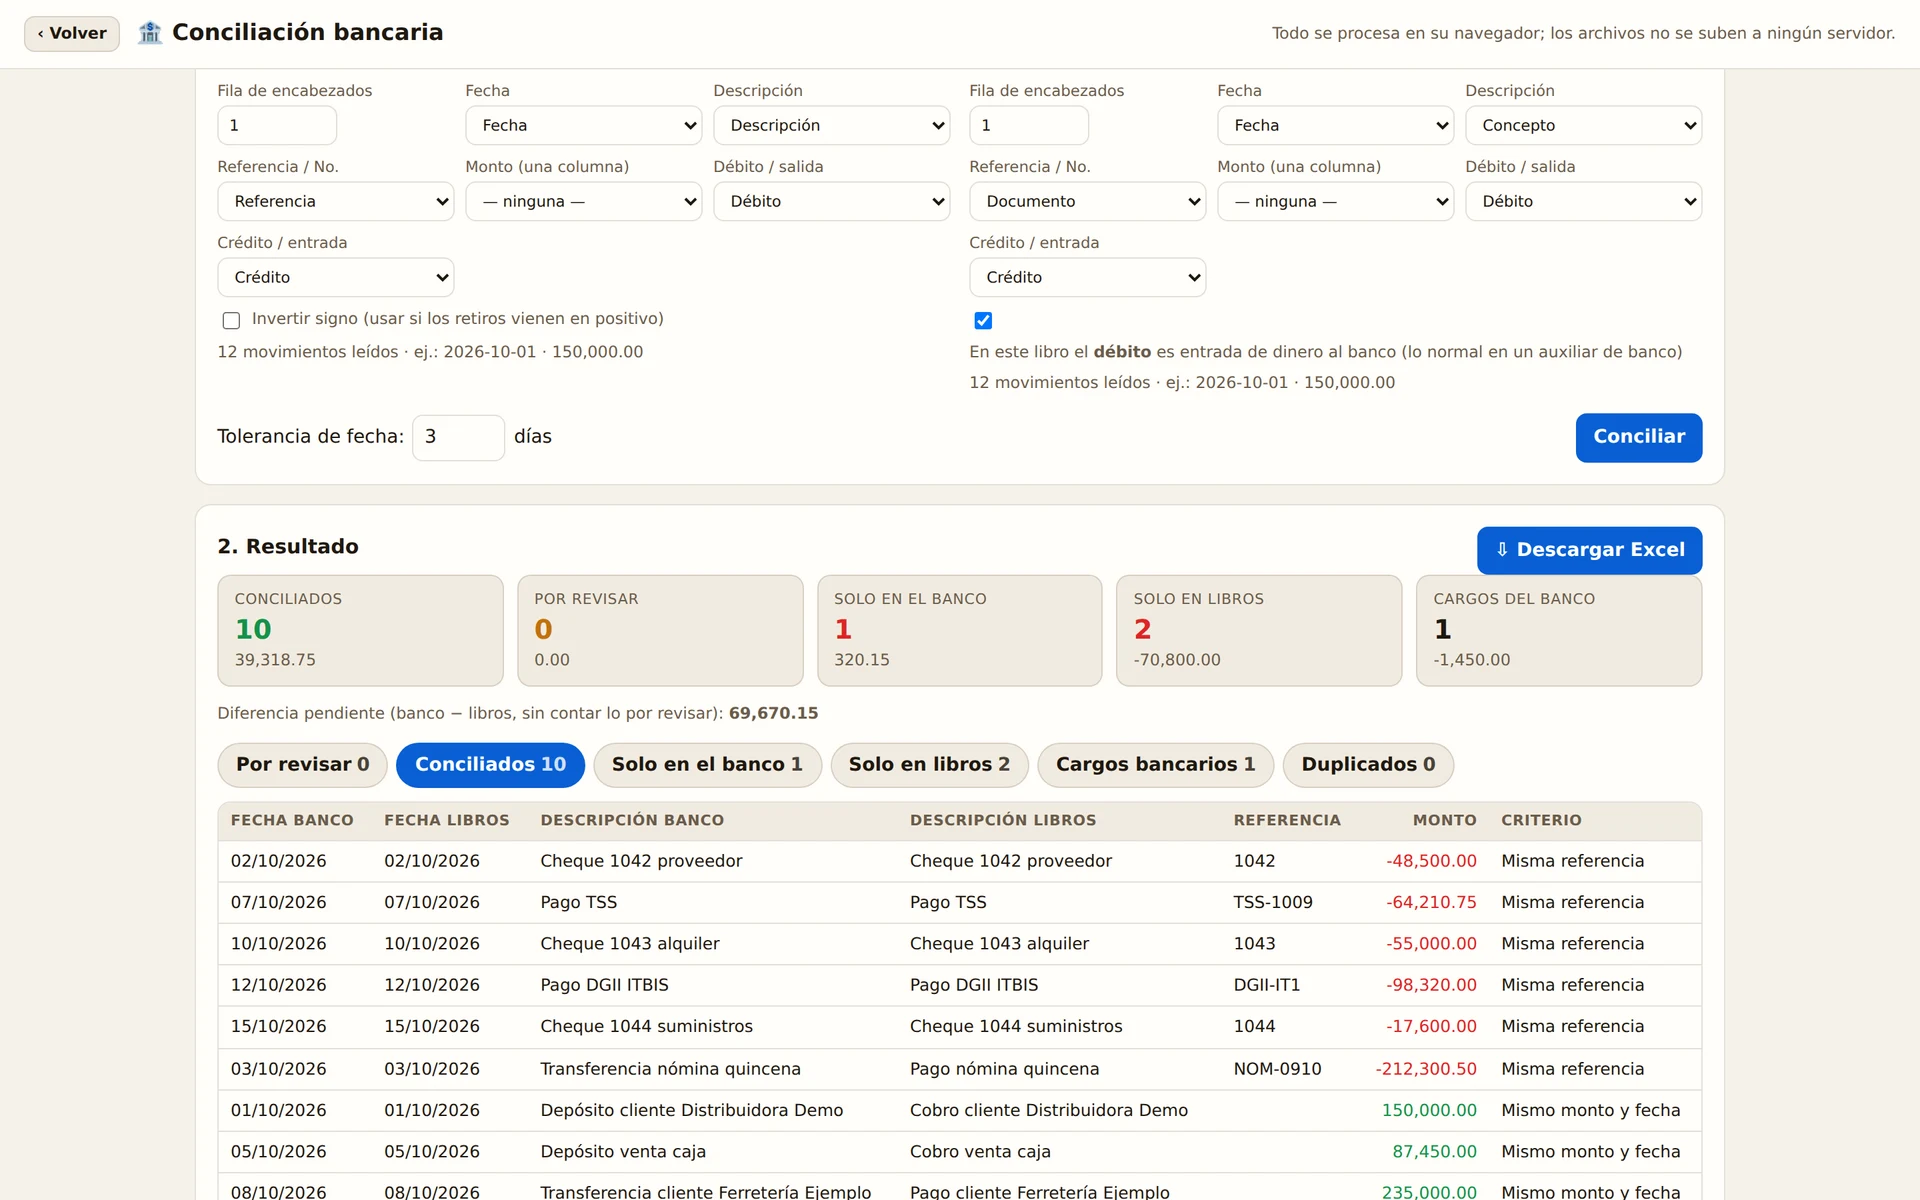Open the books Fecha column dropdown
The image size is (1920, 1200).
(x=1335, y=125)
